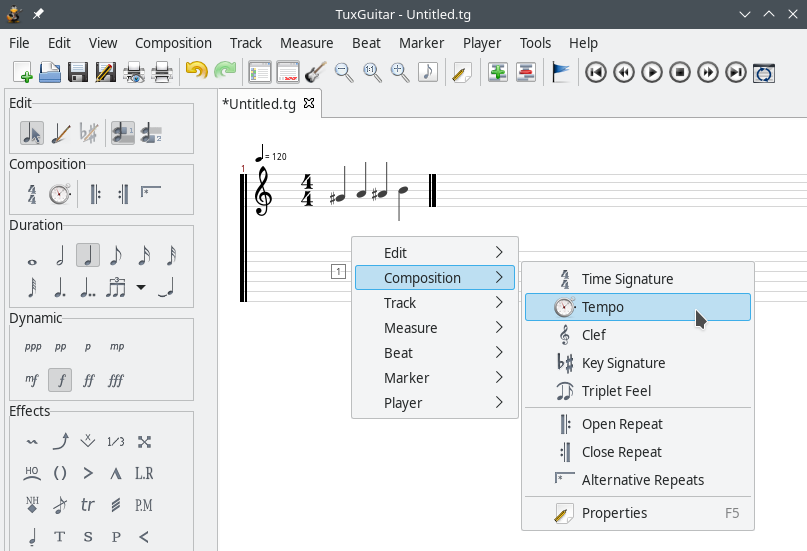Click the trill 'tr' effect icon
807x551 pixels.
tap(88, 505)
